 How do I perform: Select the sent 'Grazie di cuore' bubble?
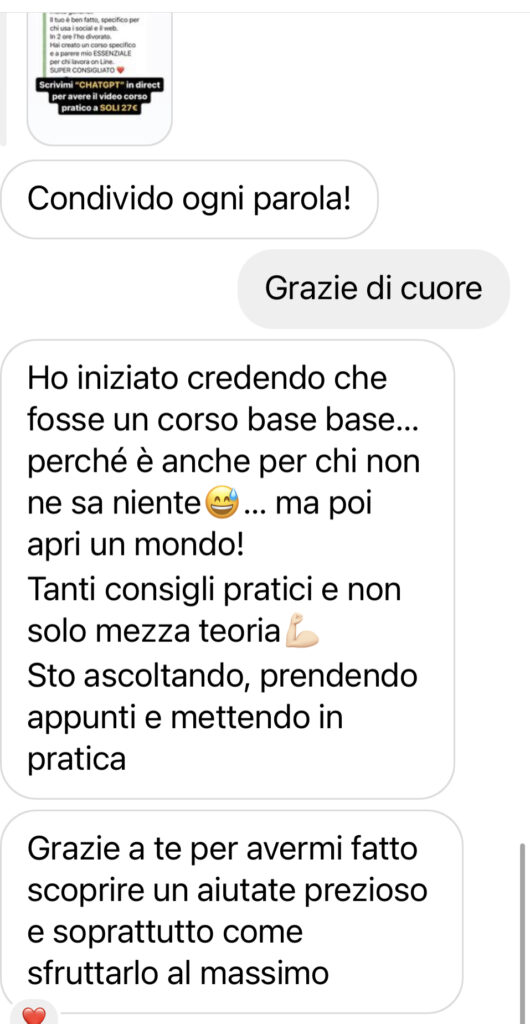(373, 289)
